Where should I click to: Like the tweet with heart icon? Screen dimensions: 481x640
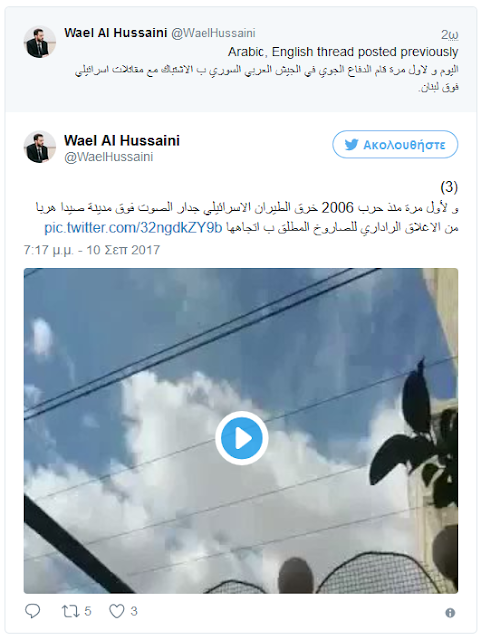pyautogui.click(x=116, y=611)
